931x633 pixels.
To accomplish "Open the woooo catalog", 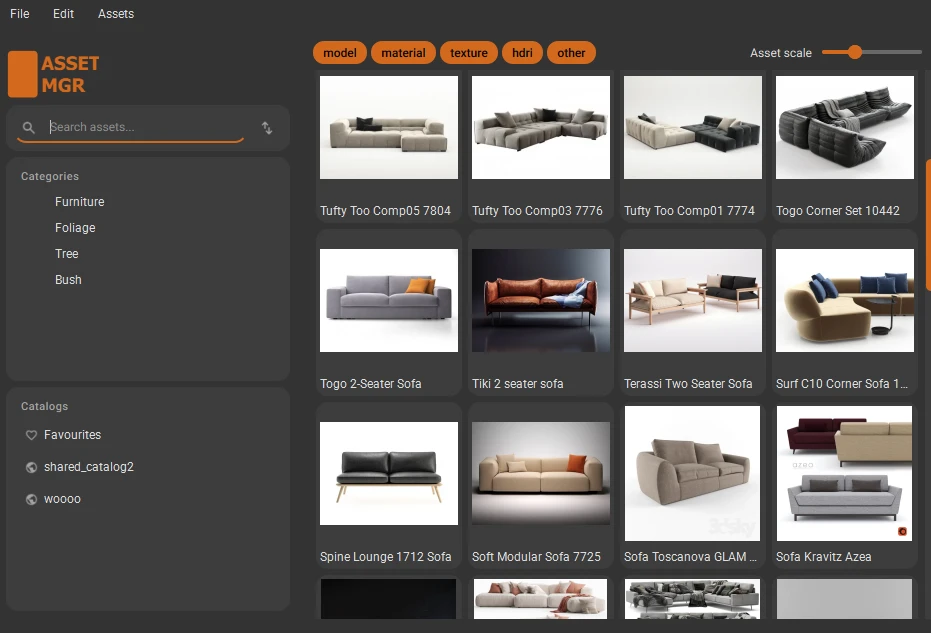I will coord(62,499).
